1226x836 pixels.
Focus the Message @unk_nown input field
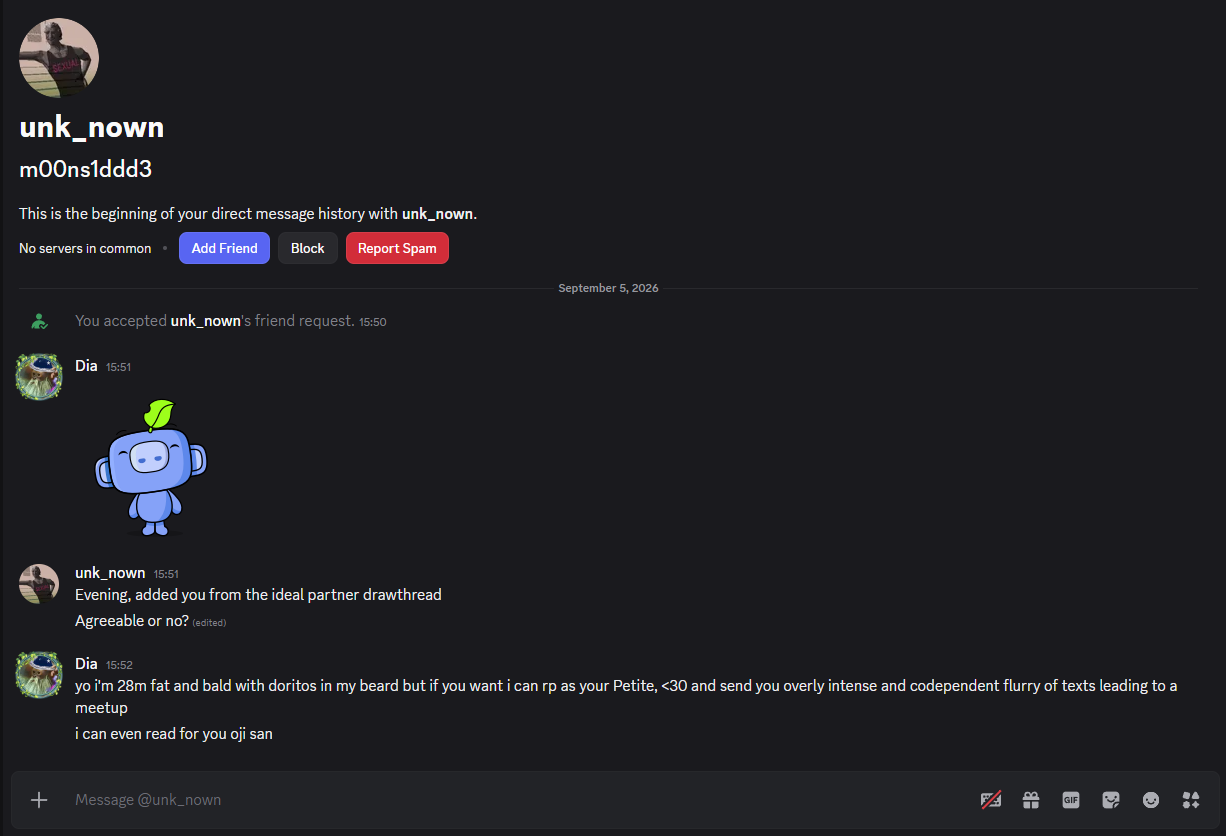coord(520,799)
